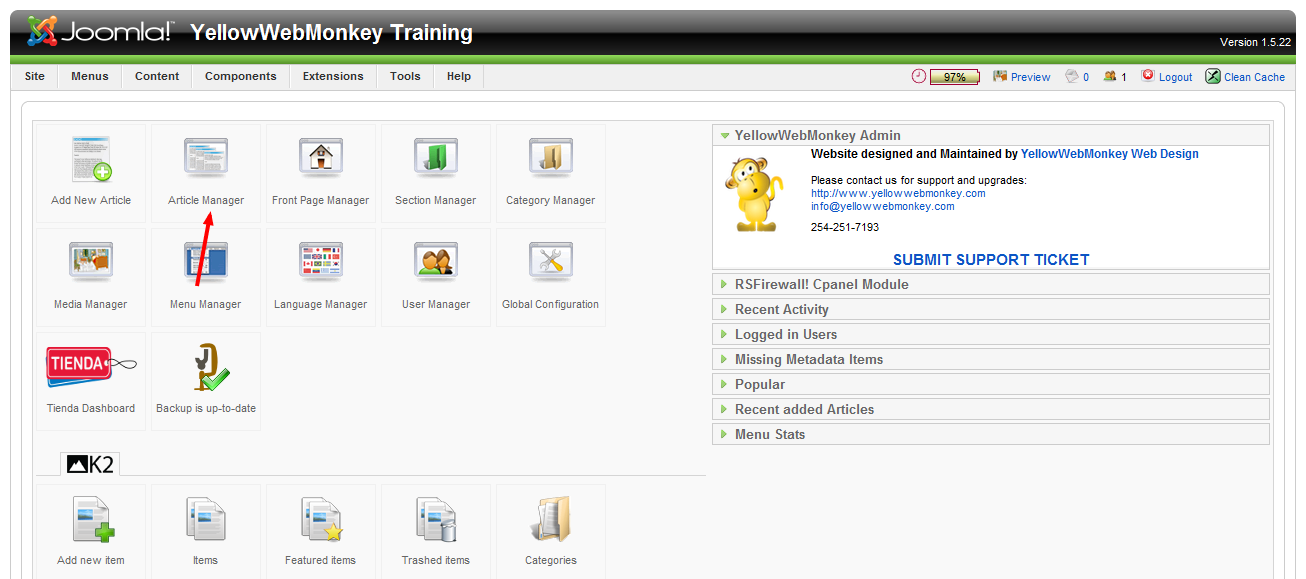1306x579 pixels.
Task: Expand the Logged in Users panel
Action: coord(991,334)
